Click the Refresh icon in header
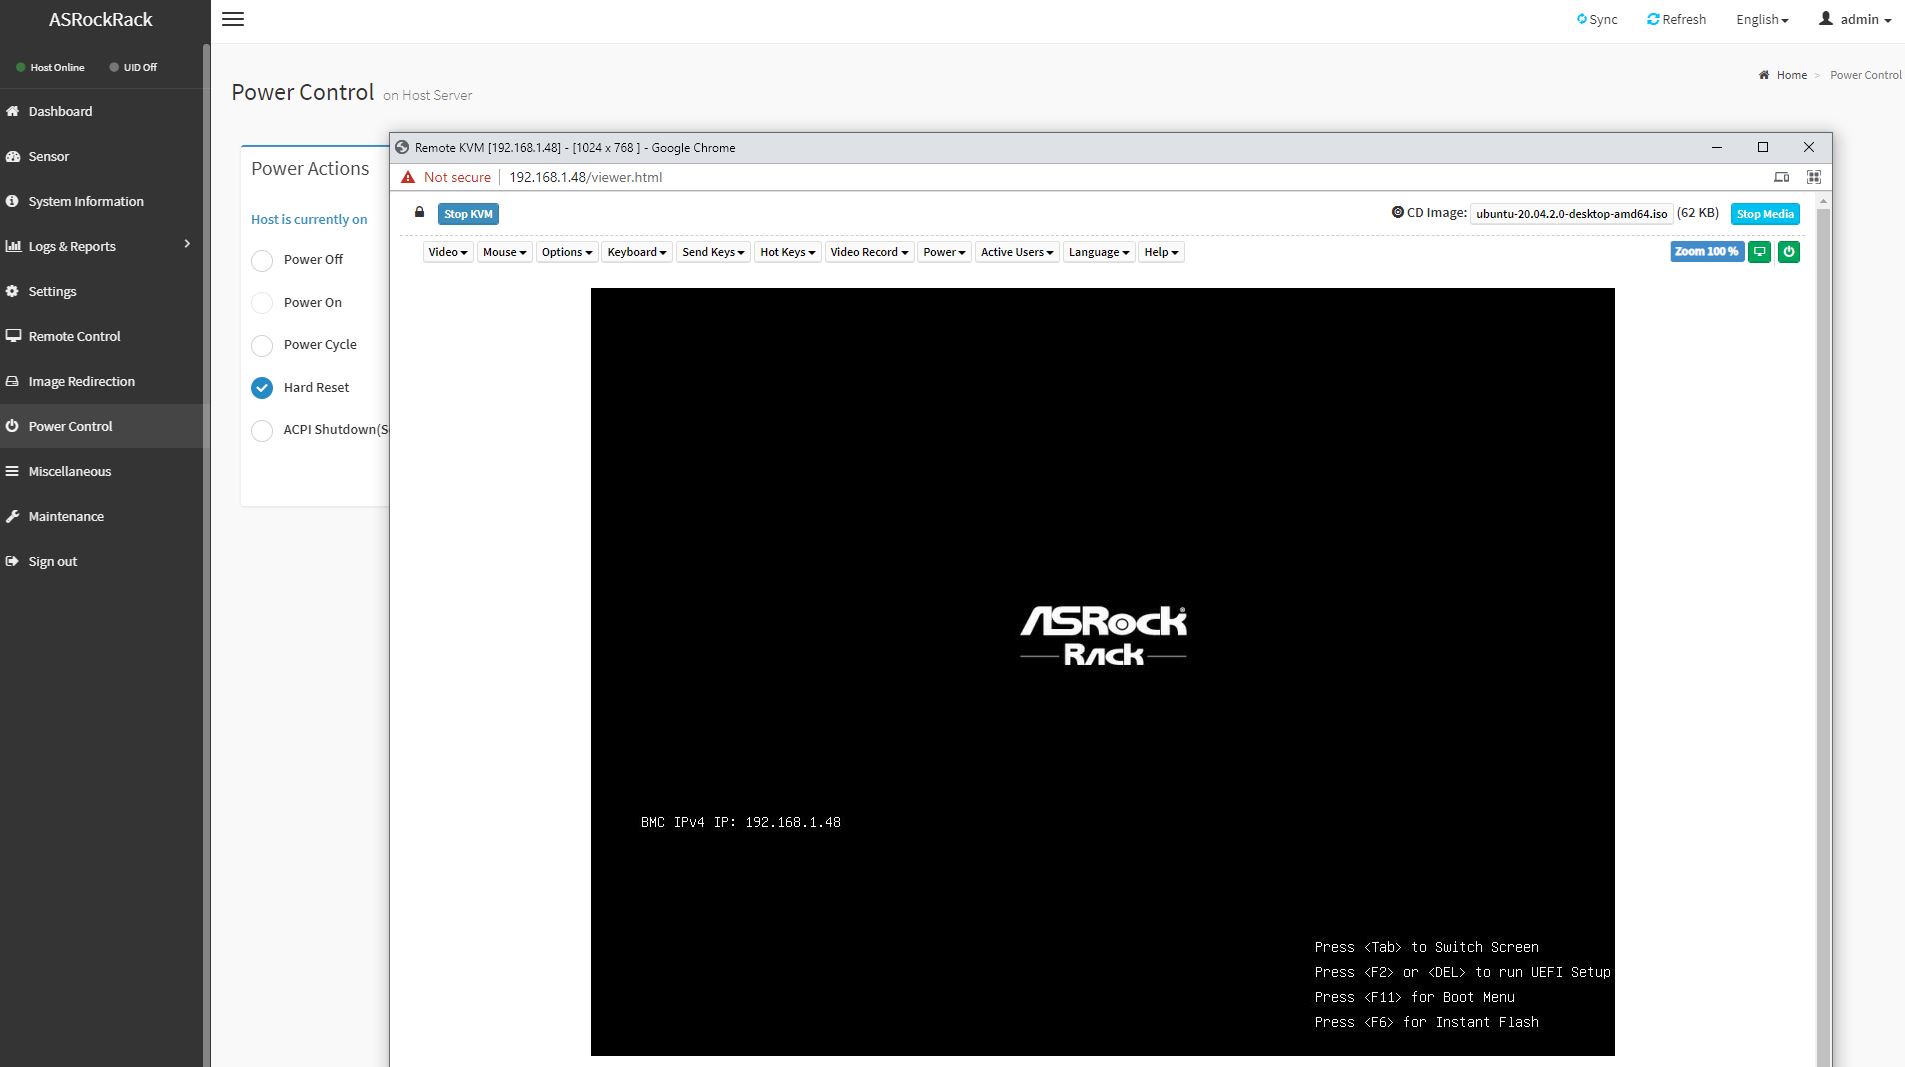The height and width of the screenshot is (1067, 1905). click(1653, 19)
